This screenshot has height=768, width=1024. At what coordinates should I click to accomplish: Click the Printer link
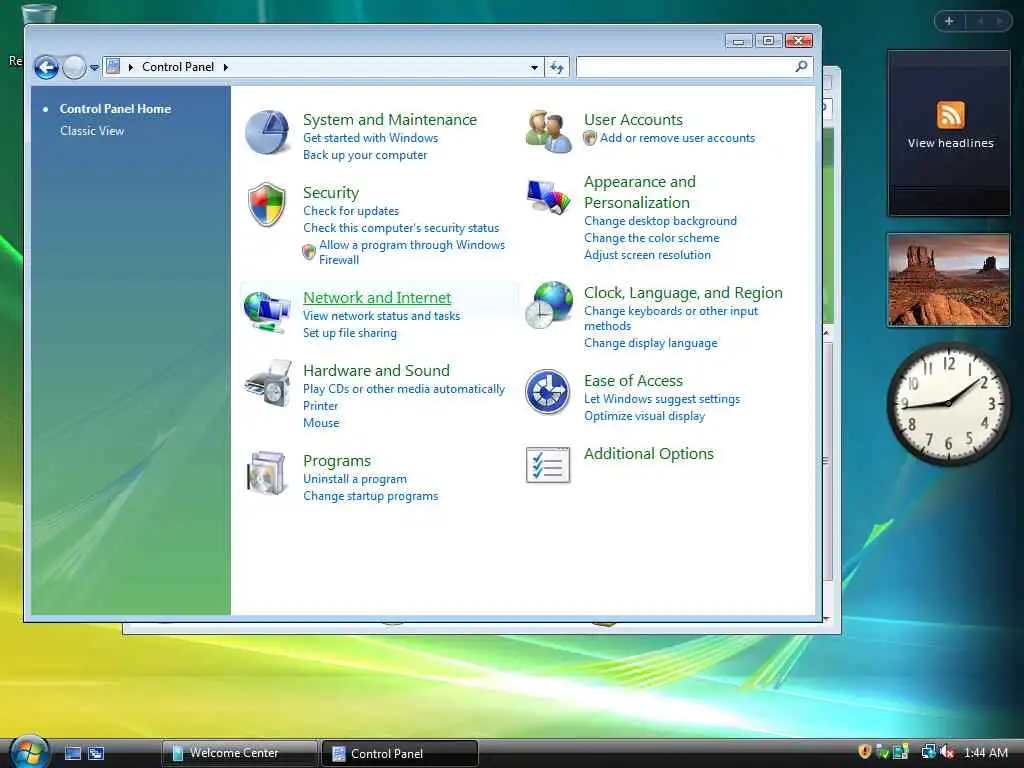(x=321, y=406)
